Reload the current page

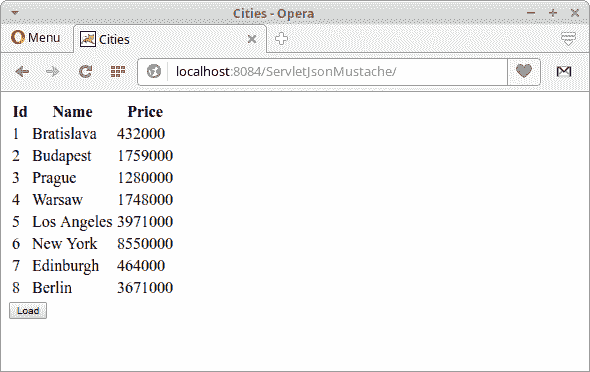pyautogui.click(x=85, y=71)
